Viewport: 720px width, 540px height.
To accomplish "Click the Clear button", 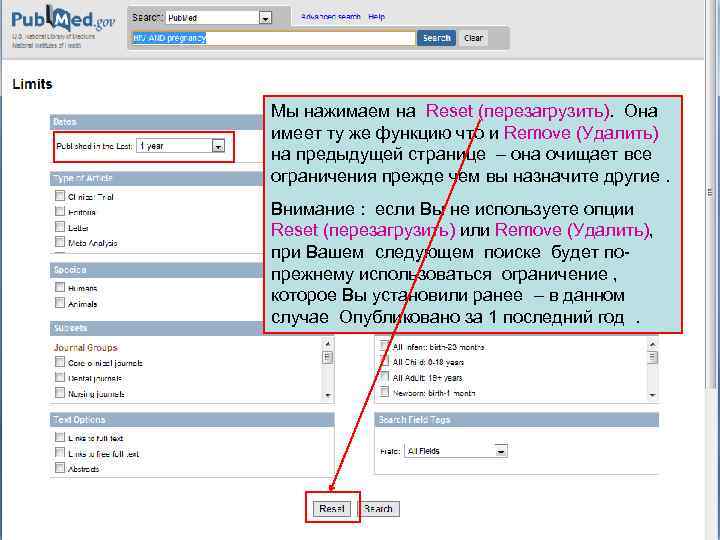I will pyautogui.click(x=473, y=38).
